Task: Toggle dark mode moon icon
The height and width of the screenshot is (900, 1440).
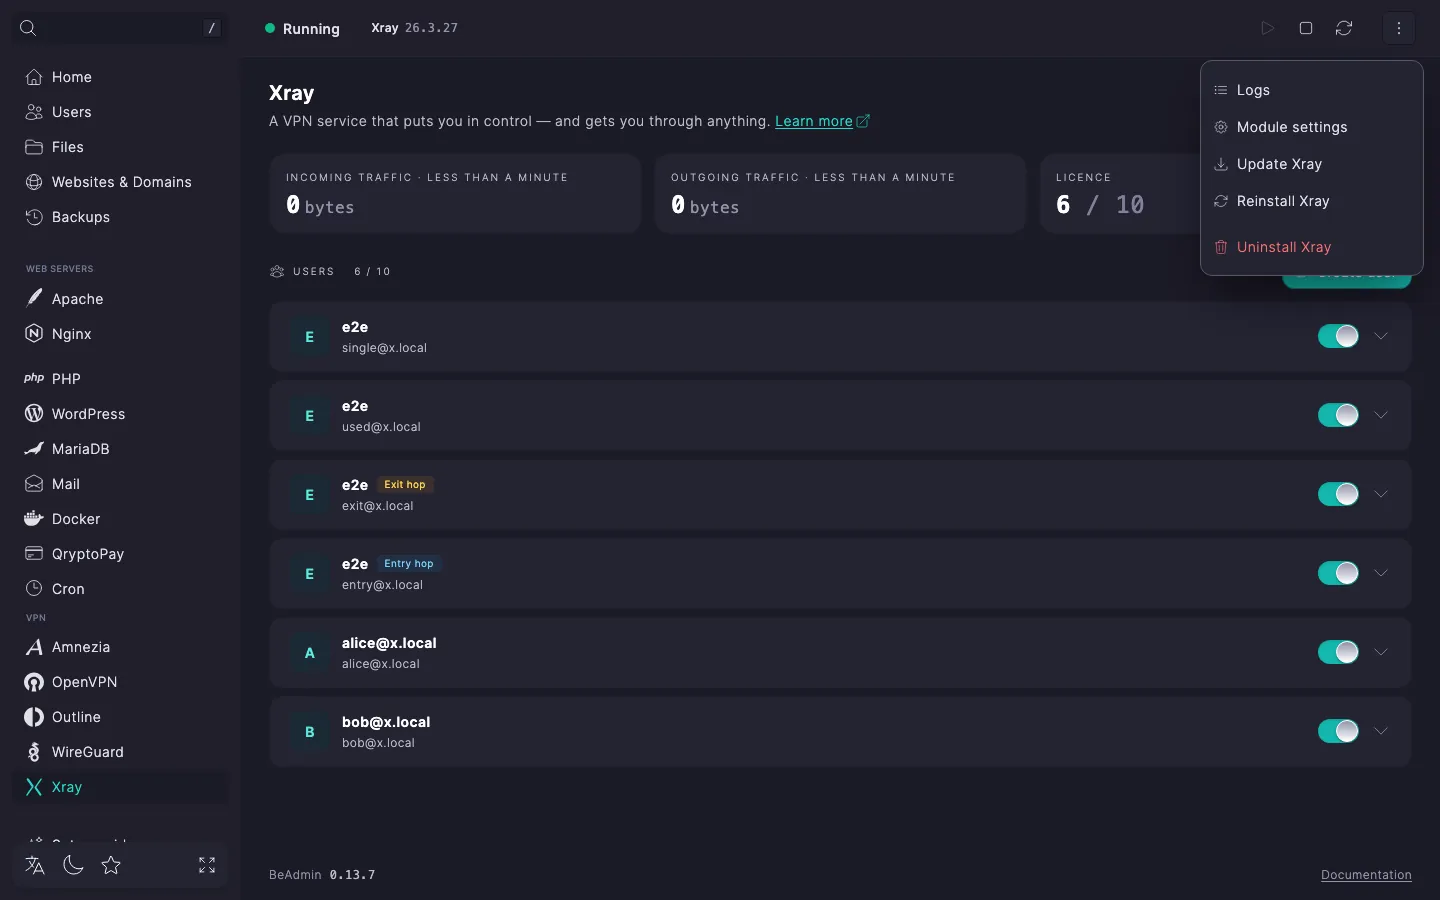Action: coord(73,865)
